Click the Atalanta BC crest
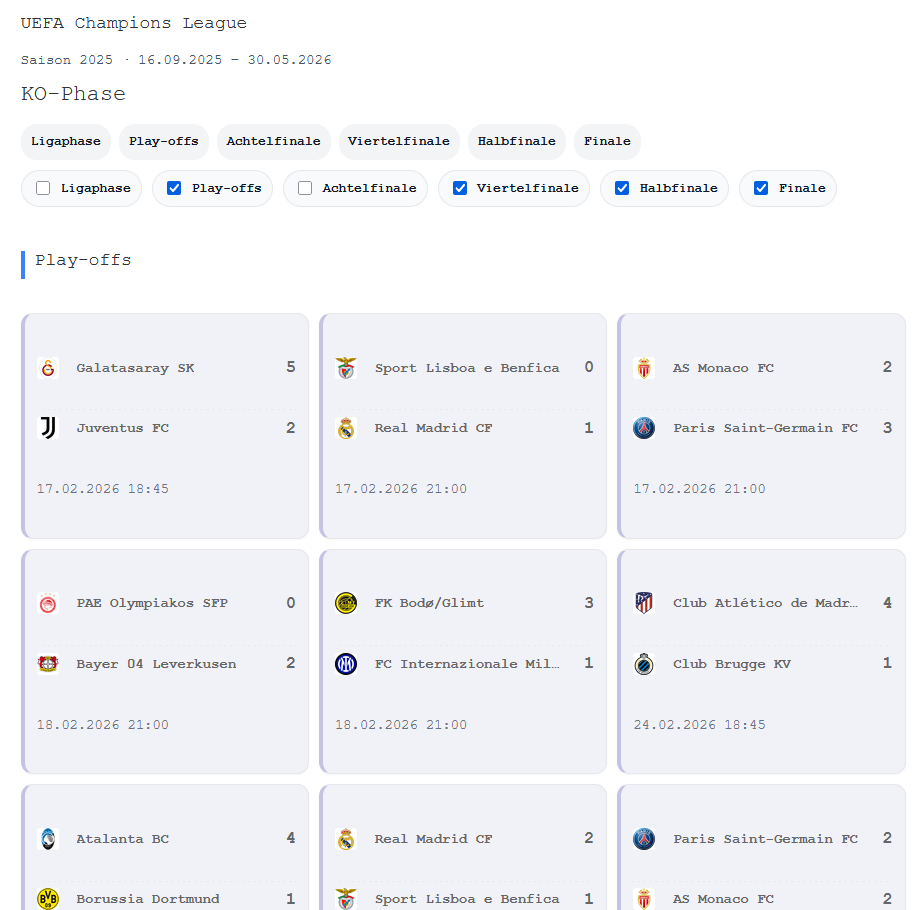The width and height of the screenshot is (914, 910). click(x=48, y=839)
